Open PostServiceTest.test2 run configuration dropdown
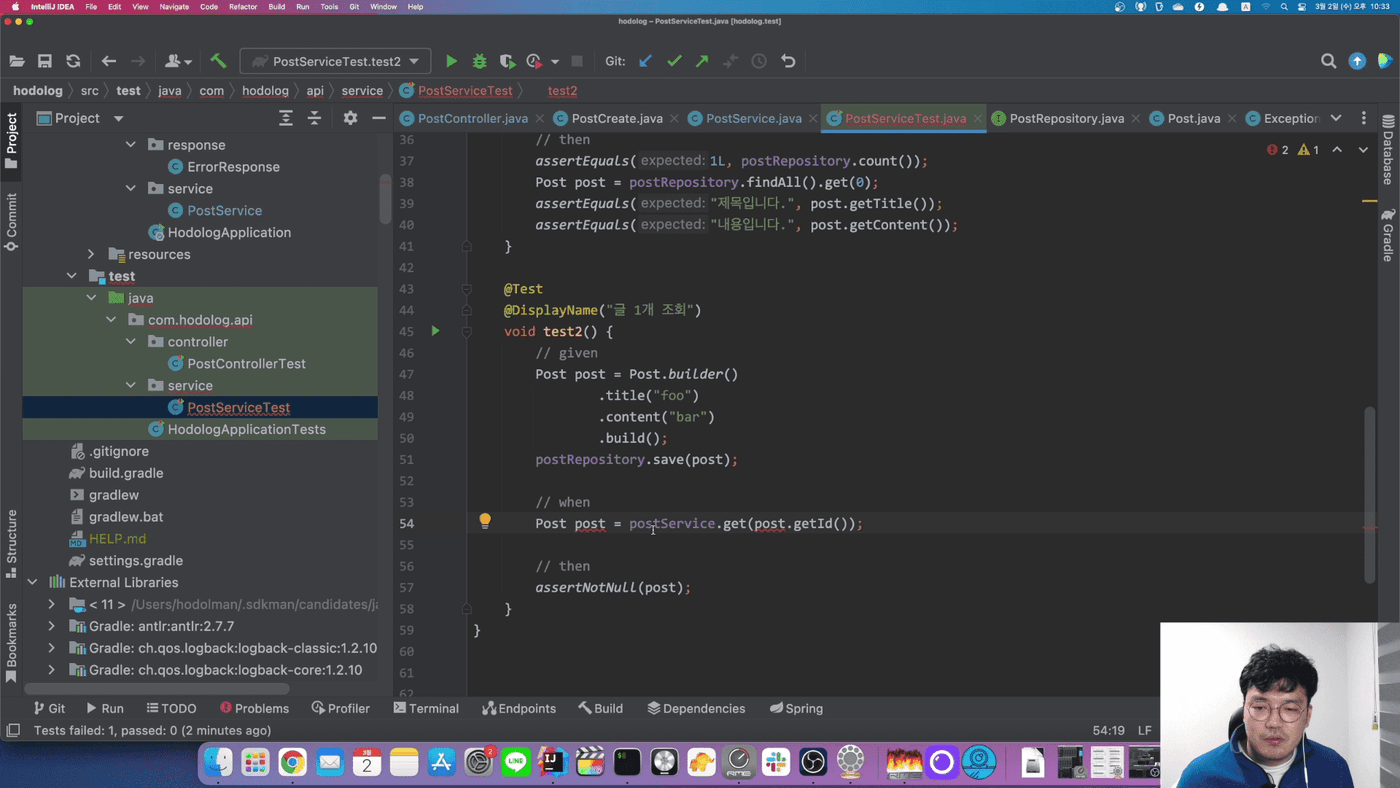1400x788 pixels. pos(336,61)
